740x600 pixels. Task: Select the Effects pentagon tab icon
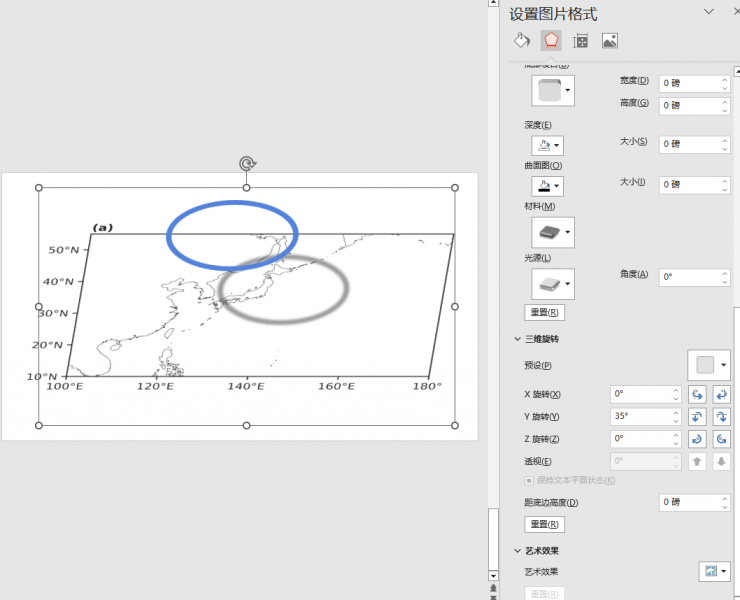551,40
